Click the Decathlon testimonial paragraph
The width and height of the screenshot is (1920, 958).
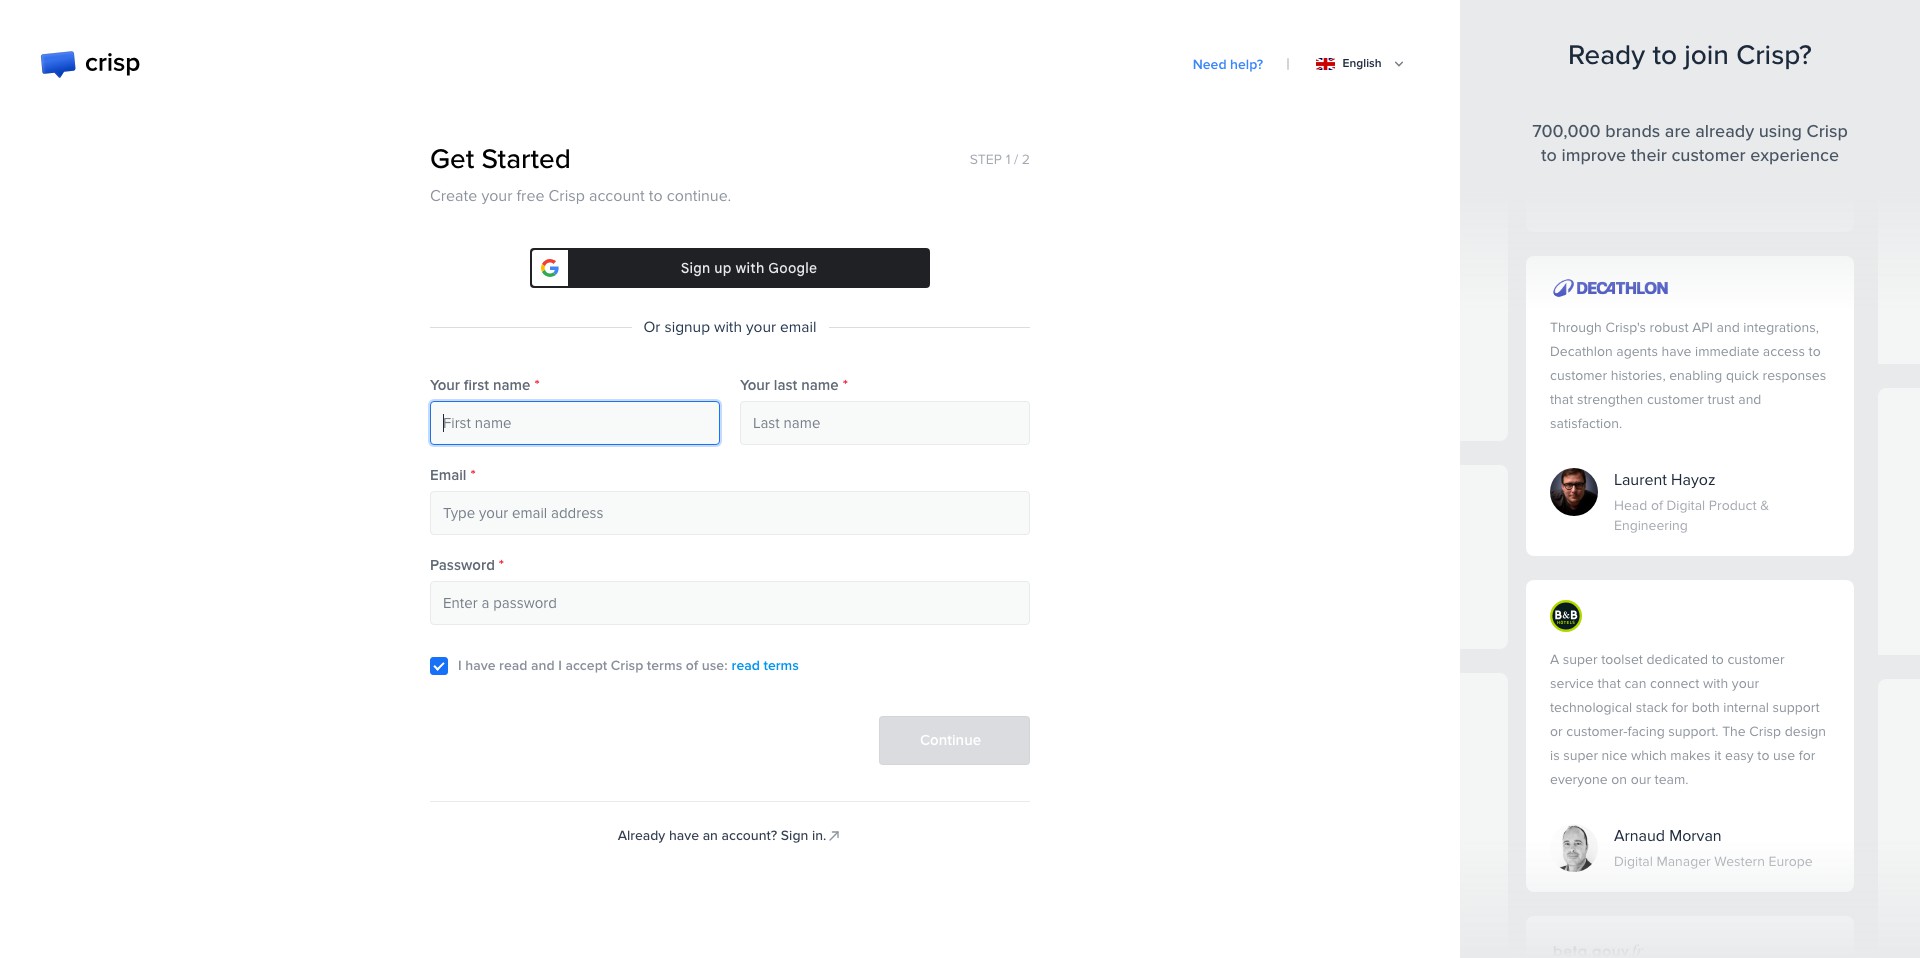[x=1688, y=376]
